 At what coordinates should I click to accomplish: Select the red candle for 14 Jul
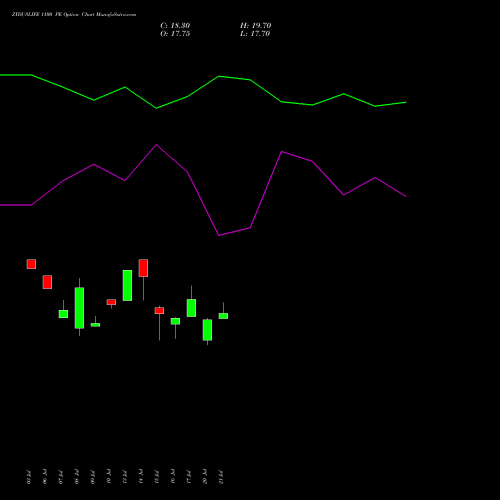143,268
